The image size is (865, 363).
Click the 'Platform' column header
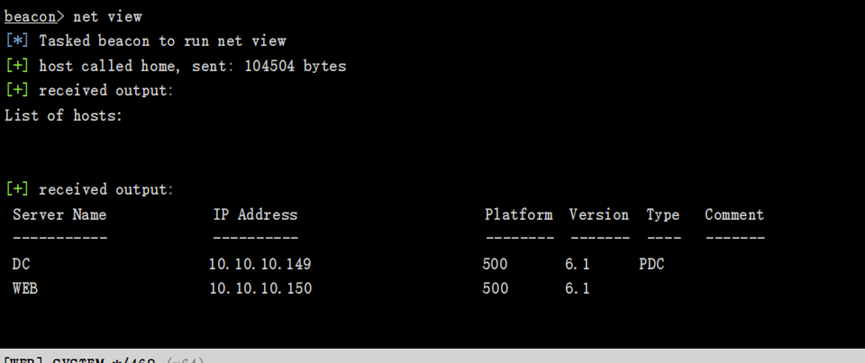click(x=519, y=215)
